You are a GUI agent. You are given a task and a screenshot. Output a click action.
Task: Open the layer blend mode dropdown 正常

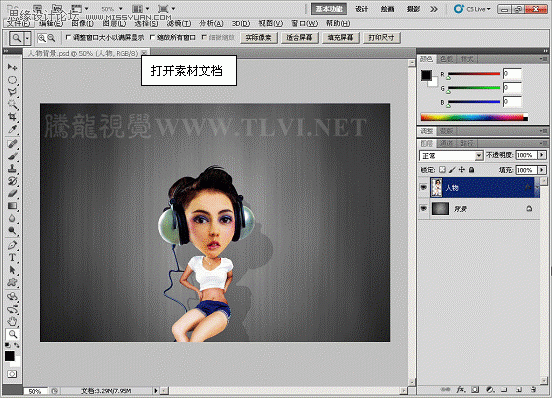(451, 155)
